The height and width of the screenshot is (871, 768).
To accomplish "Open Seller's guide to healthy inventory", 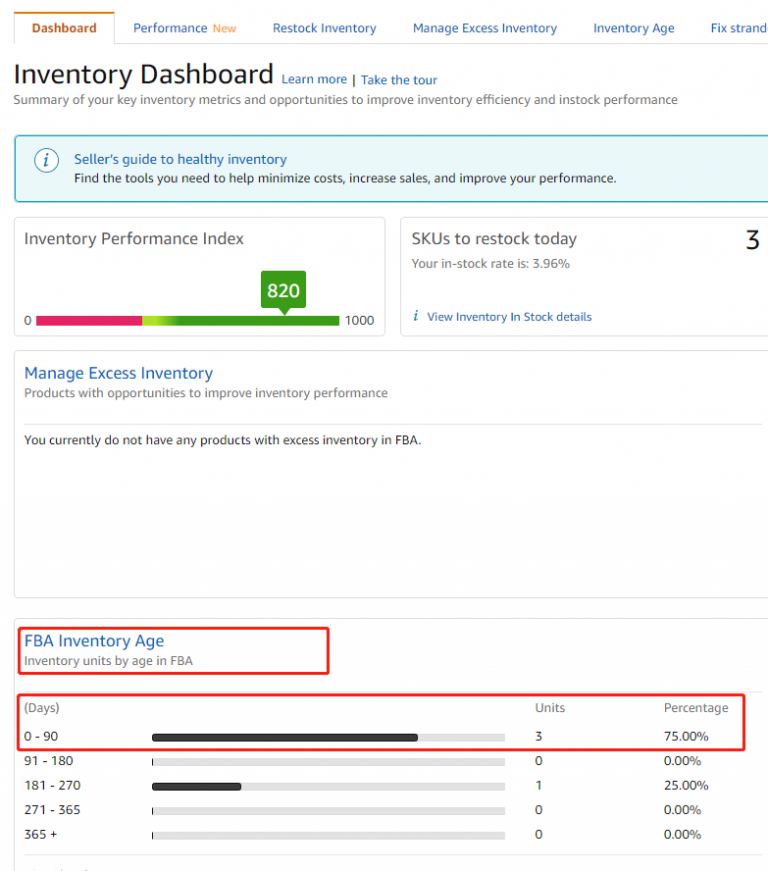I will pos(180,159).
